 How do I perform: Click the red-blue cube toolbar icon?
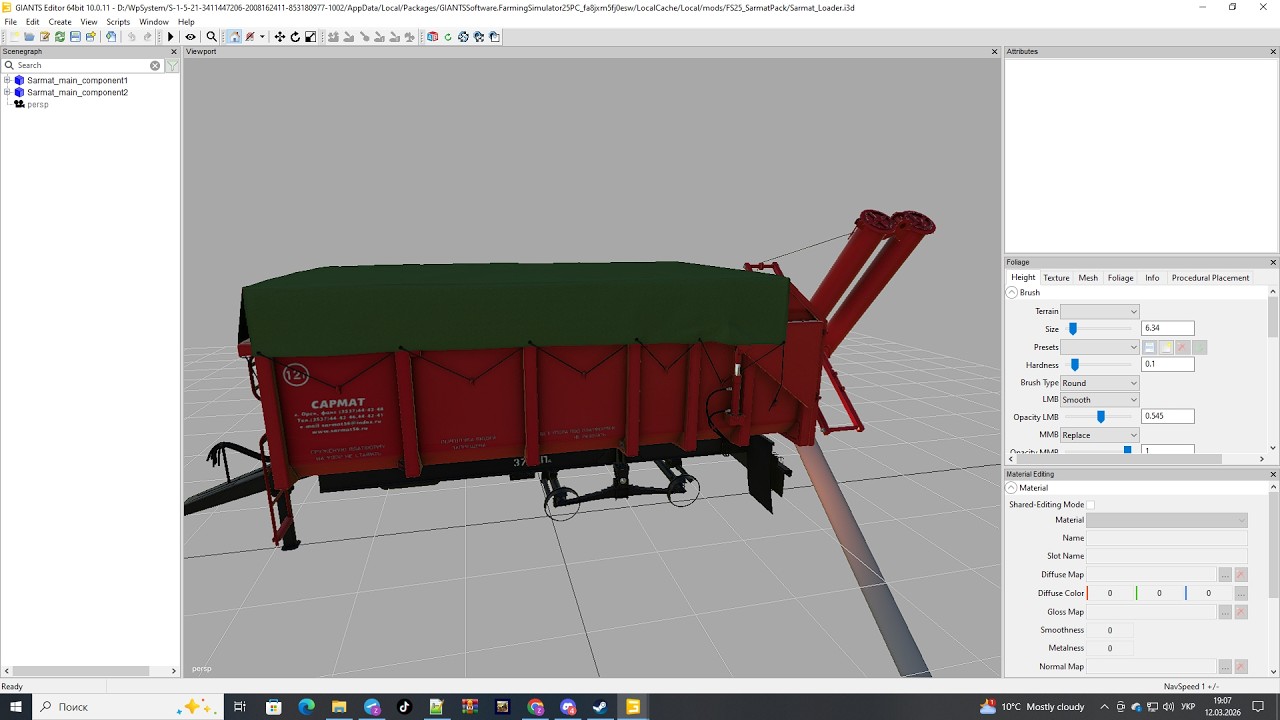(x=432, y=37)
